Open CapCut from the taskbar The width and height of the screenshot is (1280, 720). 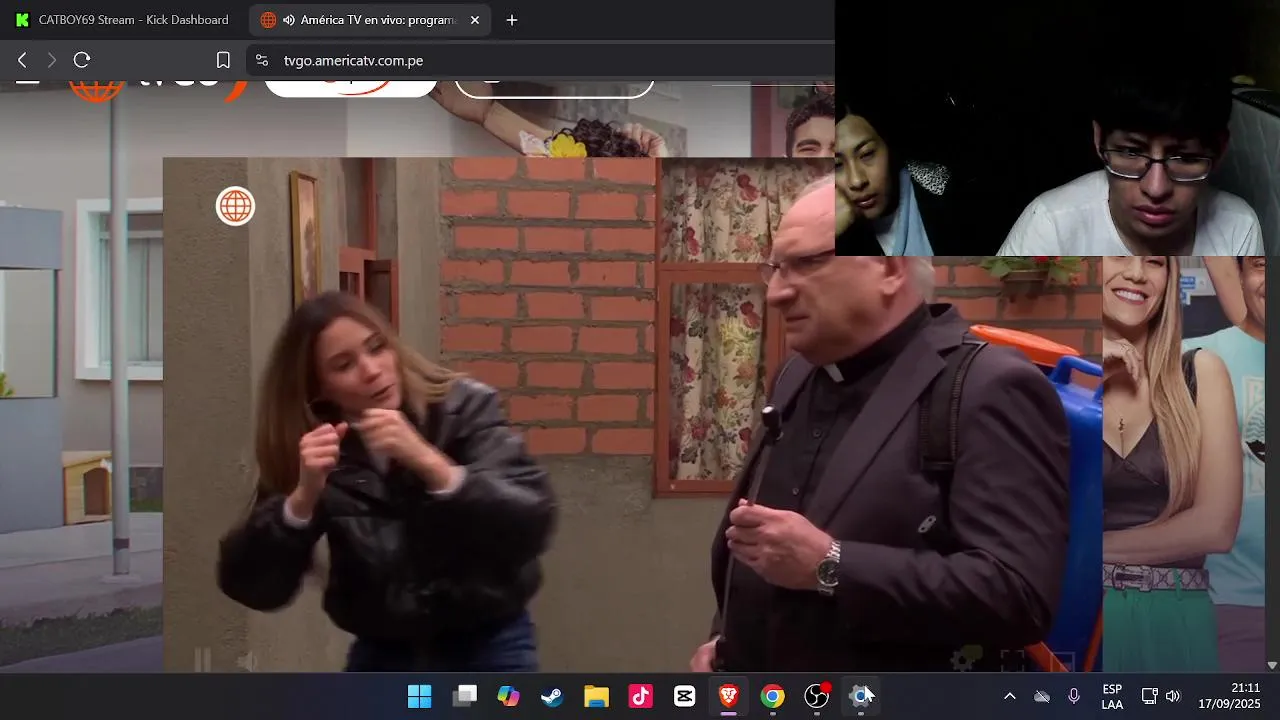pyautogui.click(x=685, y=696)
